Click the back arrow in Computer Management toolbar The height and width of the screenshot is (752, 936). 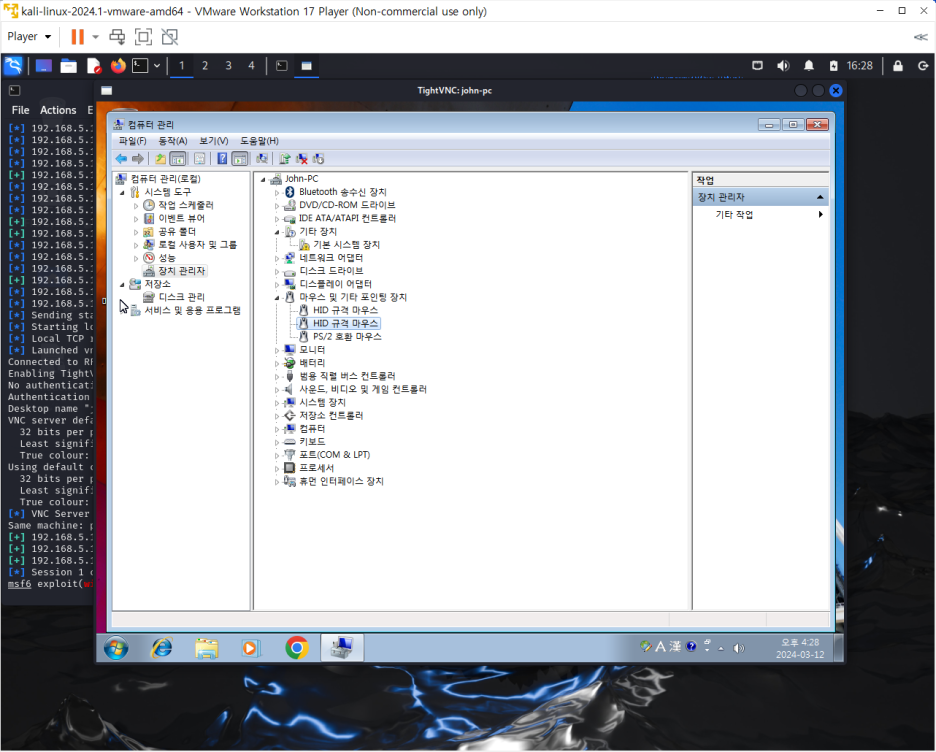coord(121,159)
